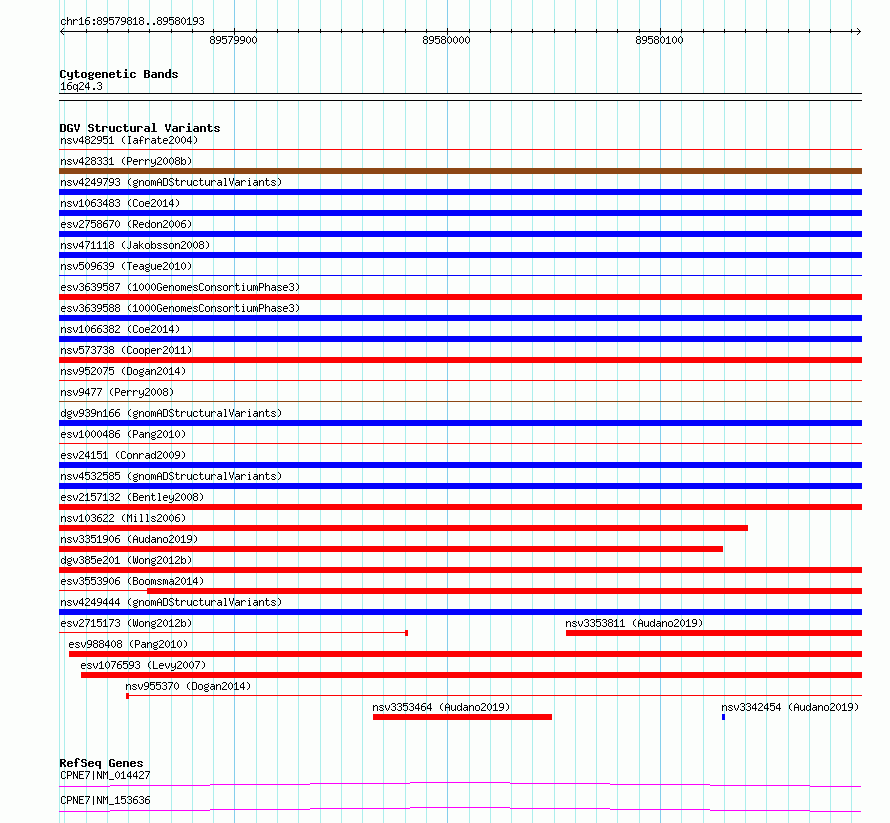Screen dimensions: 890x823
Task: Select the nsv4249444 (gnomADStructuralVariants) label
Action: (171, 602)
